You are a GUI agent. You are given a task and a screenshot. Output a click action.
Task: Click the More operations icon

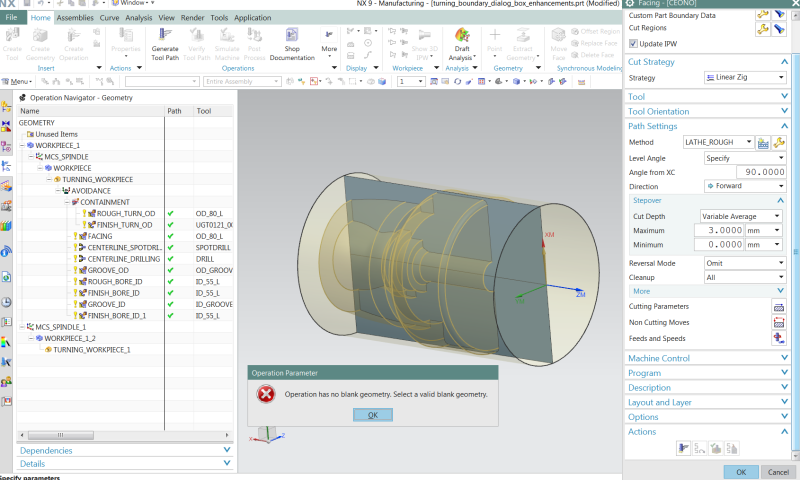[329, 35]
